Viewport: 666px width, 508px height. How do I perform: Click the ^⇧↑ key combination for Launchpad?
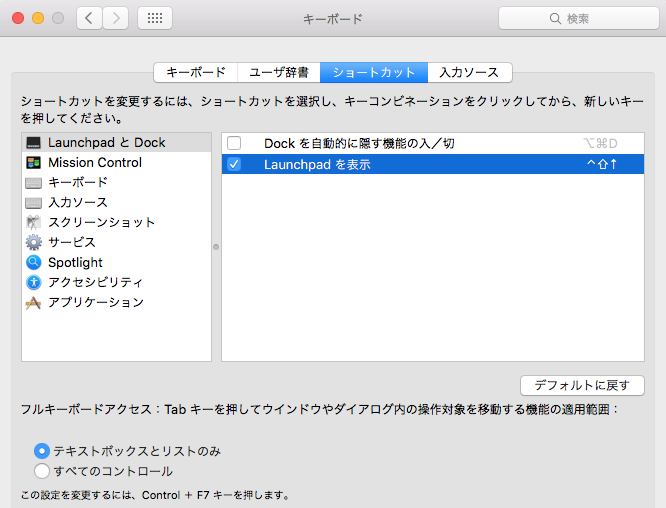pyautogui.click(x=602, y=164)
